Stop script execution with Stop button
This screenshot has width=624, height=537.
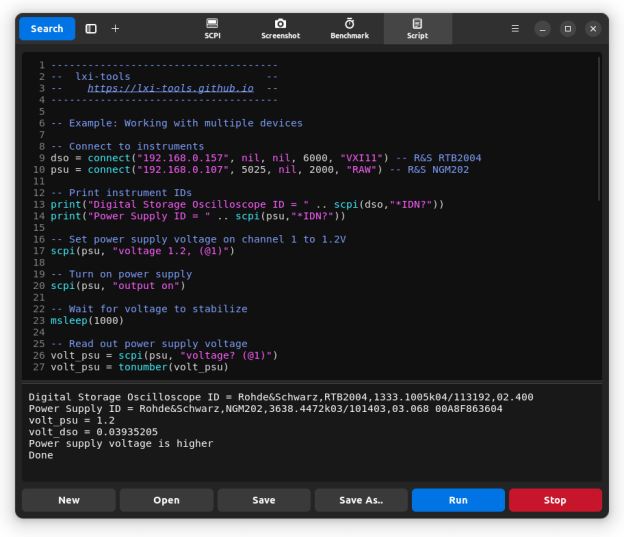555,500
